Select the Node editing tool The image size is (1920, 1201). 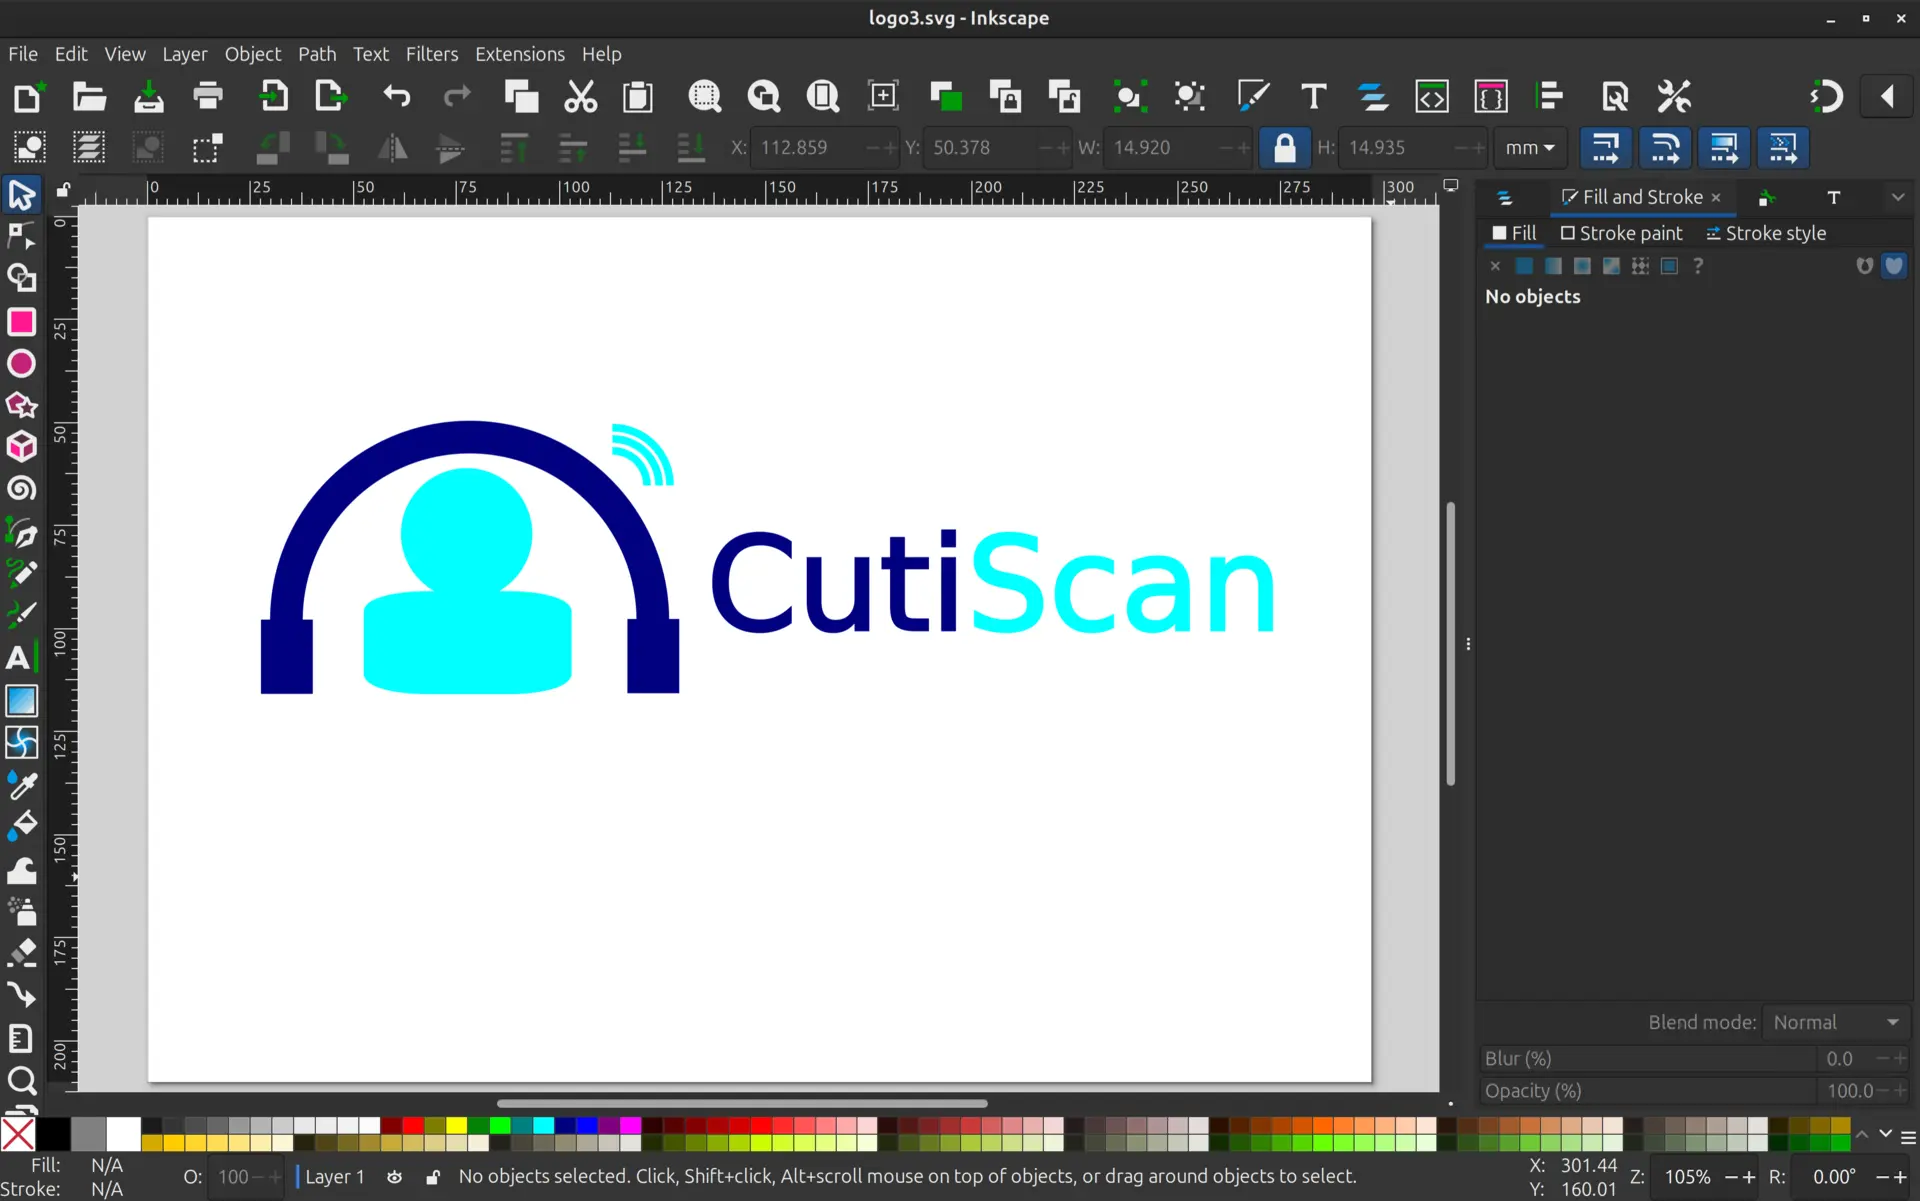tap(21, 236)
